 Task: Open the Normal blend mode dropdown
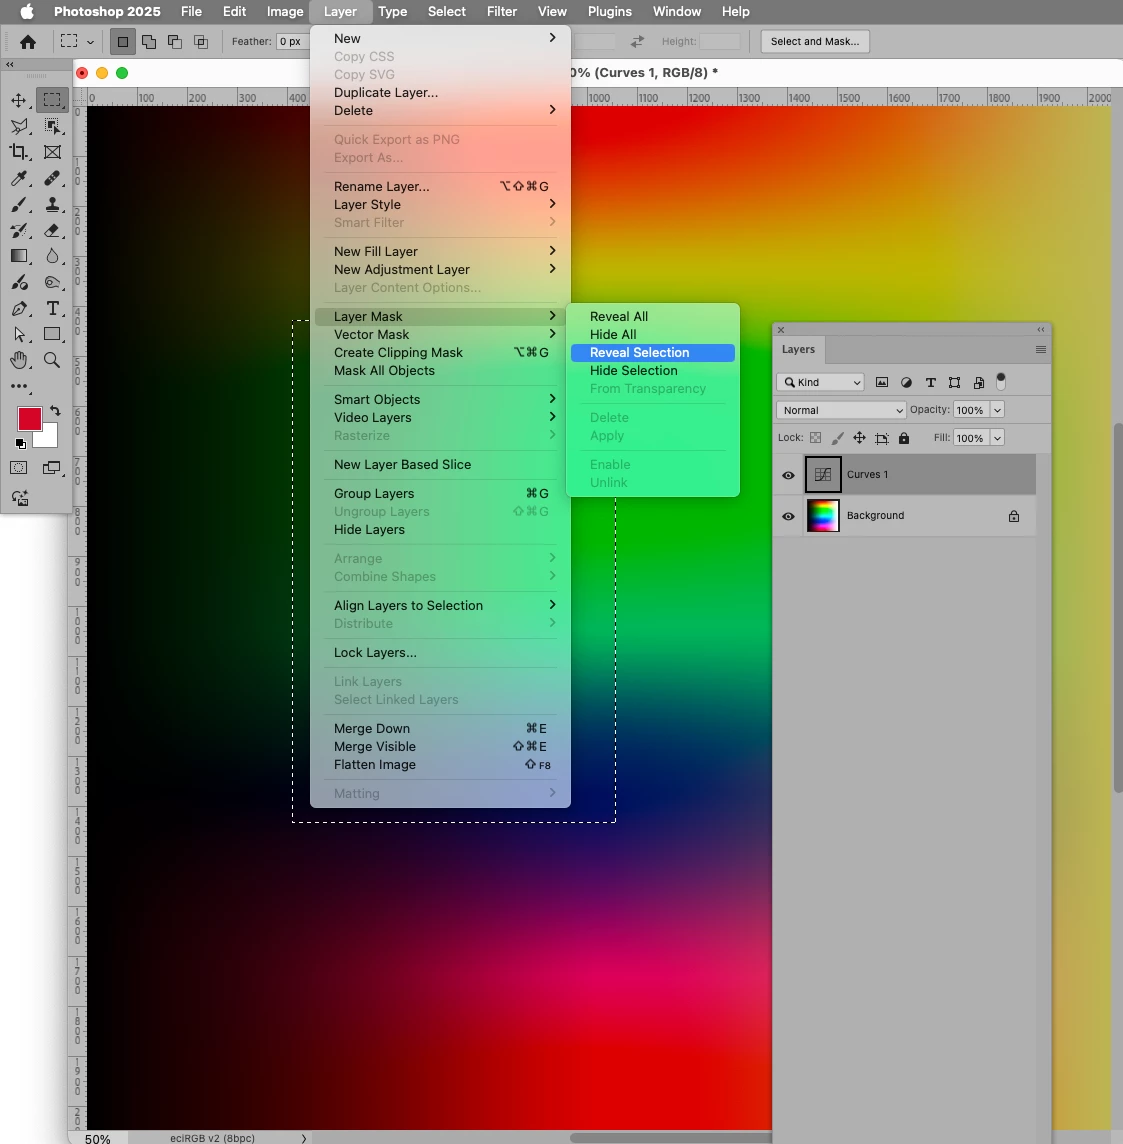(x=841, y=410)
